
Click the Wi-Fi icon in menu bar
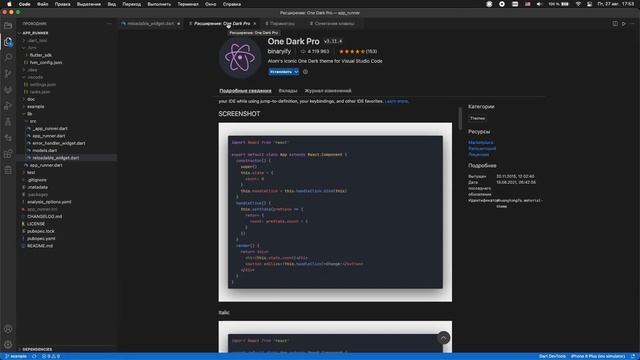(x=578, y=4)
